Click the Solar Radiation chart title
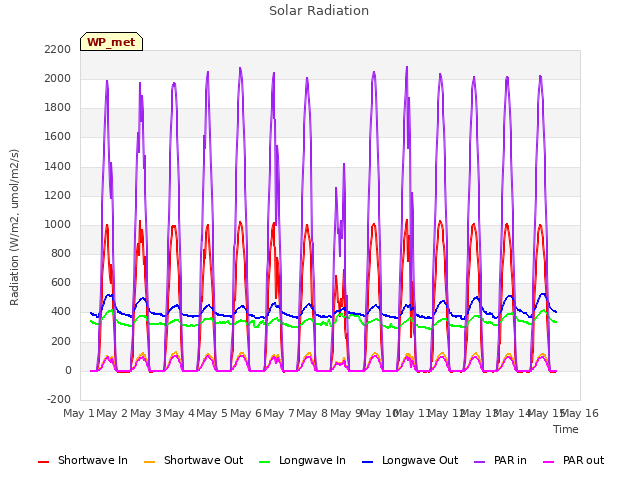 (x=319, y=11)
